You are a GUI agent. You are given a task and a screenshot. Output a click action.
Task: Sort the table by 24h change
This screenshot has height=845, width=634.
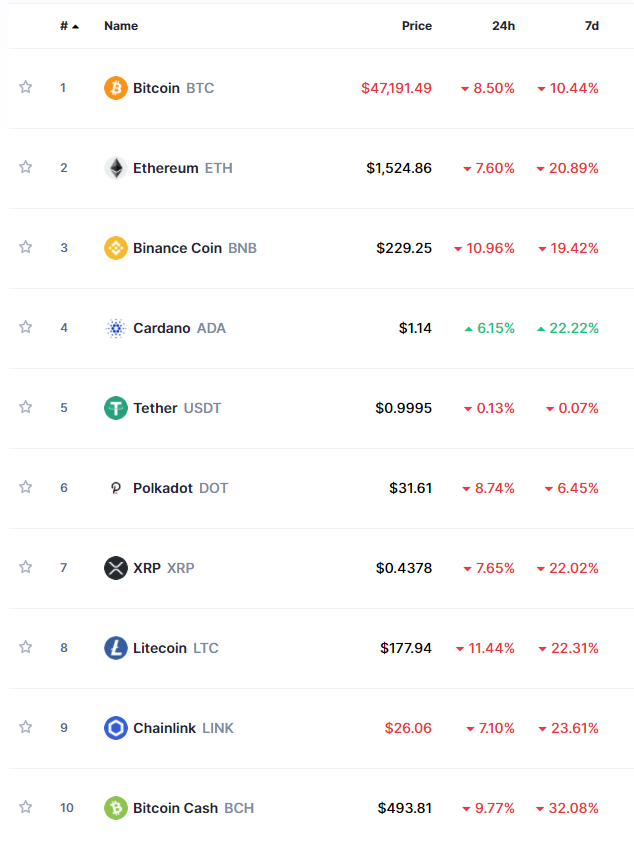503,26
